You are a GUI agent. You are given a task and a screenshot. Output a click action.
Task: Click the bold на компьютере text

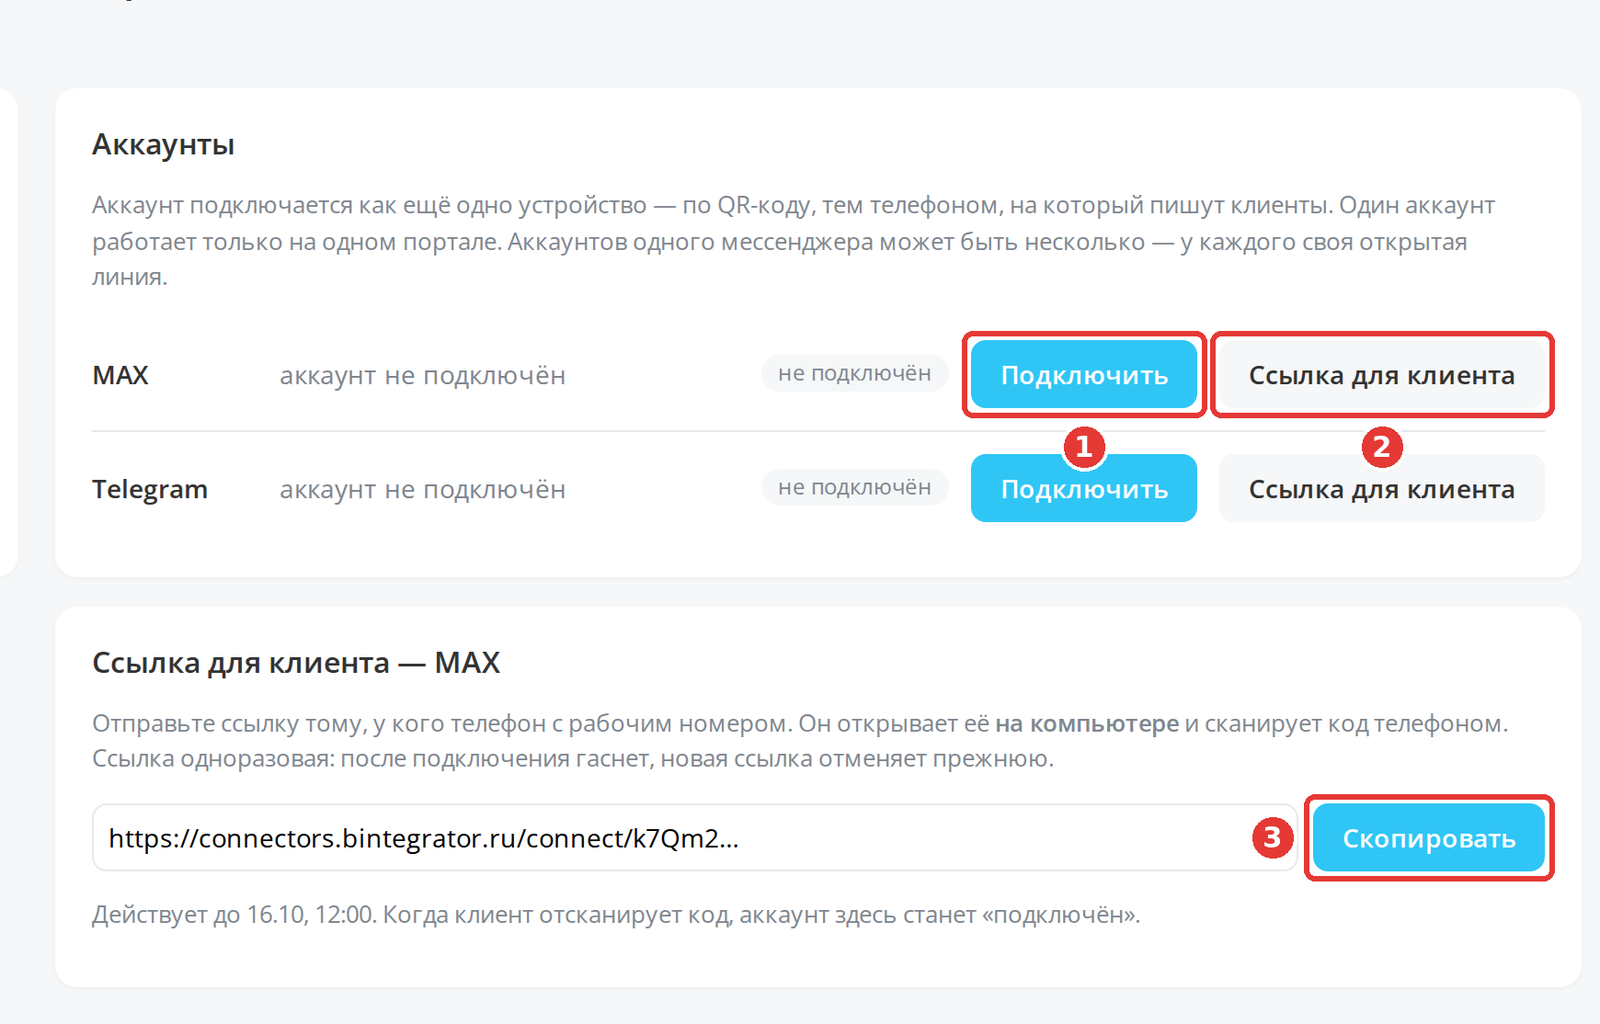pyautogui.click(x=1087, y=723)
